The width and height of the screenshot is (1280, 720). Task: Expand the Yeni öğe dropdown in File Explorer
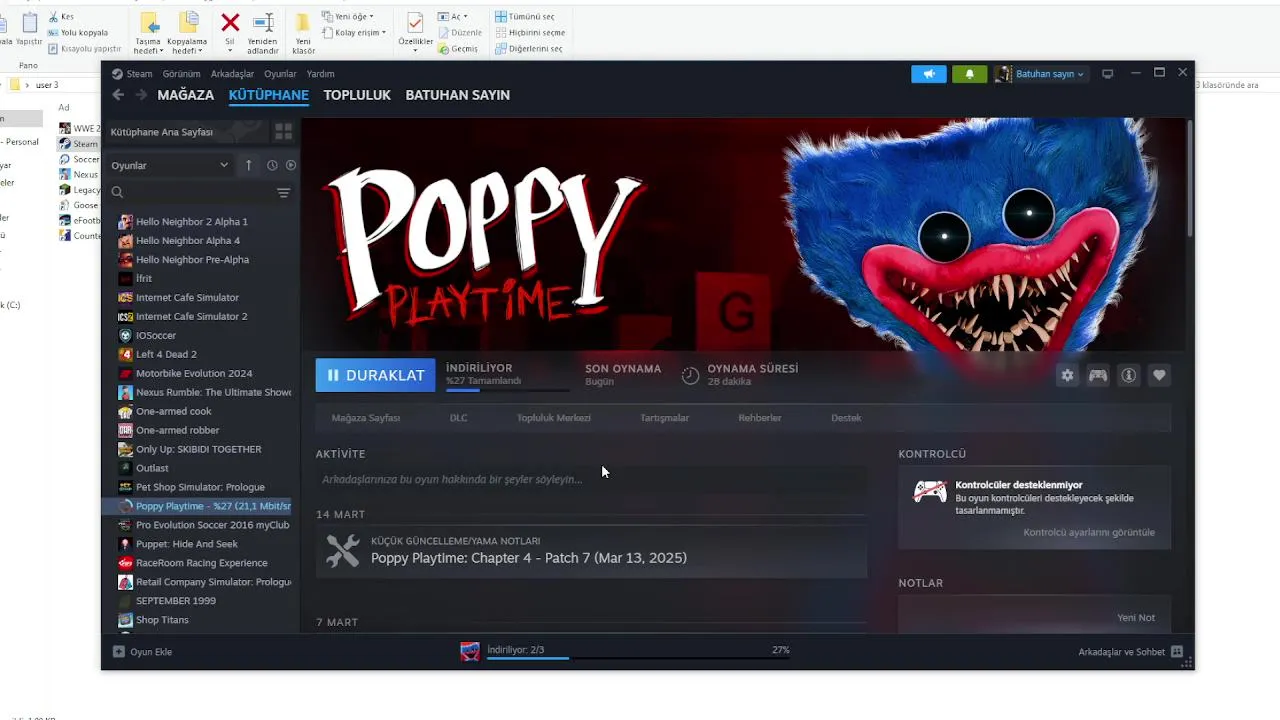[x=347, y=17]
